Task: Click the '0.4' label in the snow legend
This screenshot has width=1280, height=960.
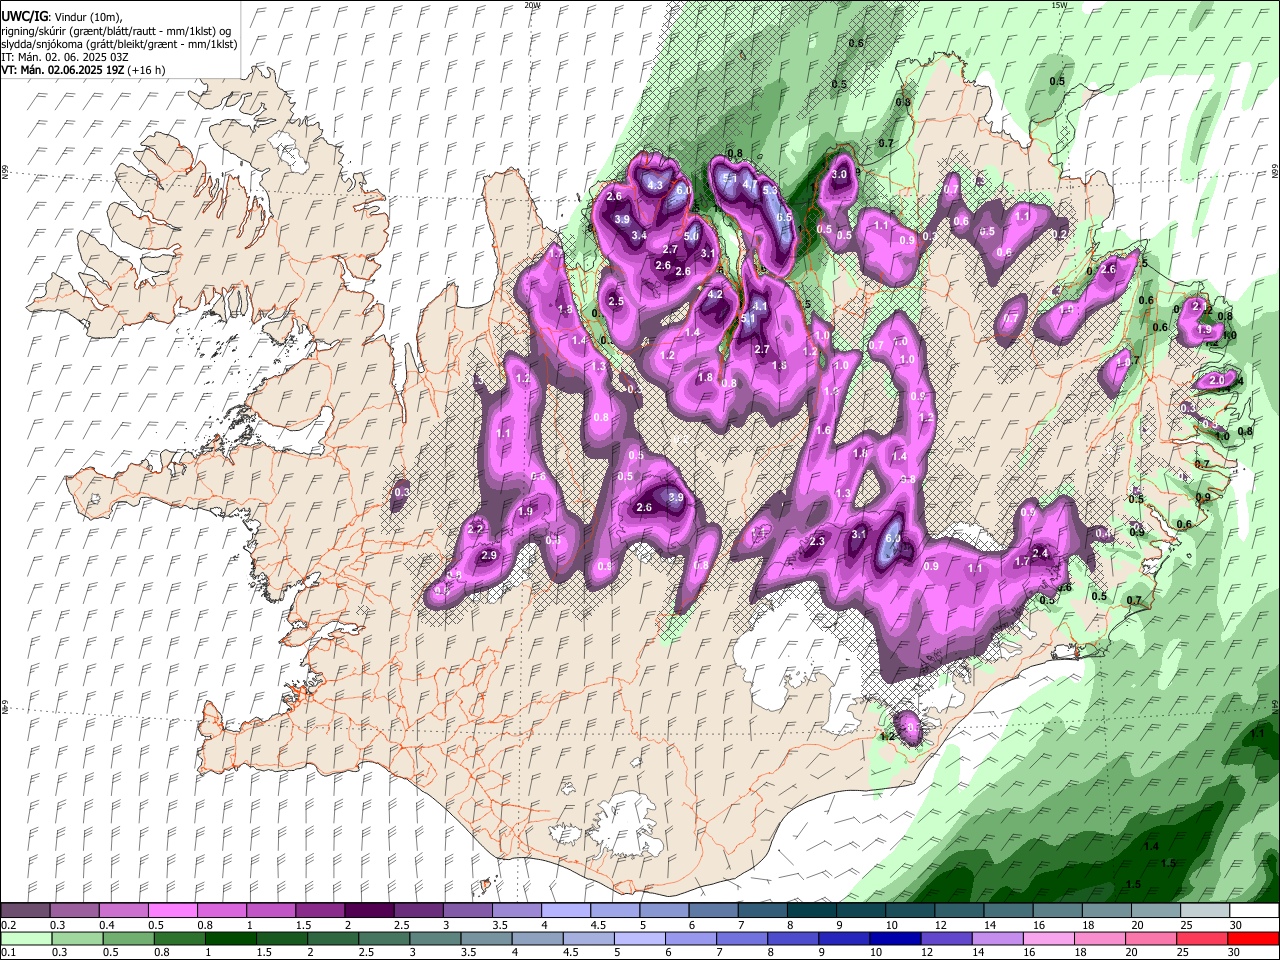Action: (x=107, y=925)
